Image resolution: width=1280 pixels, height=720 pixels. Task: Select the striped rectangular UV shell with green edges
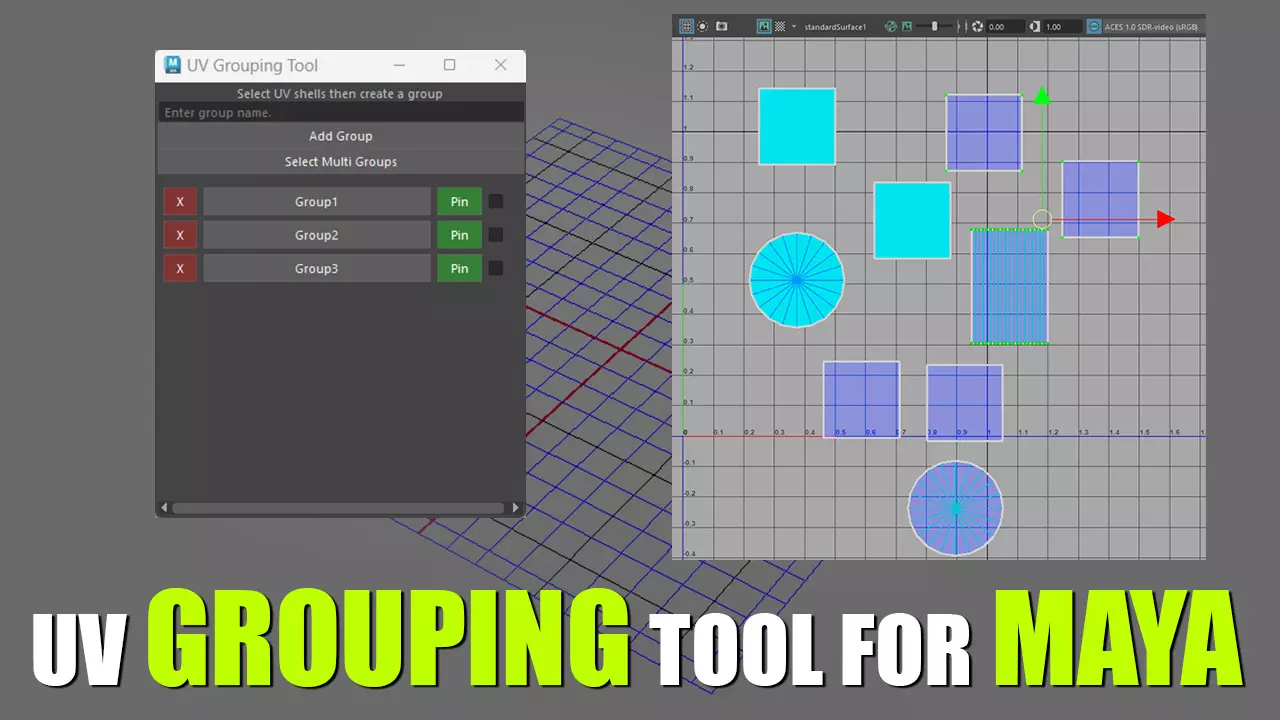tap(1010, 286)
